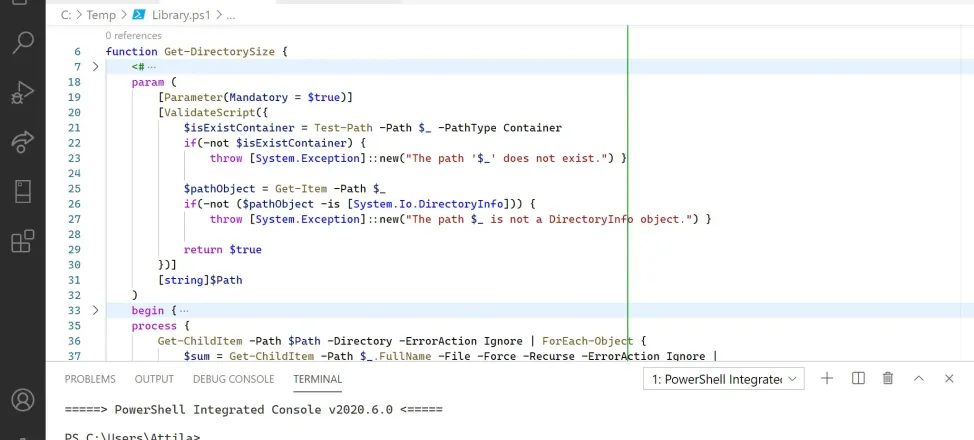This screenshot has height=440, width=974.
Task: Open the Live Share arrow icon
Action: coord(22,142)
